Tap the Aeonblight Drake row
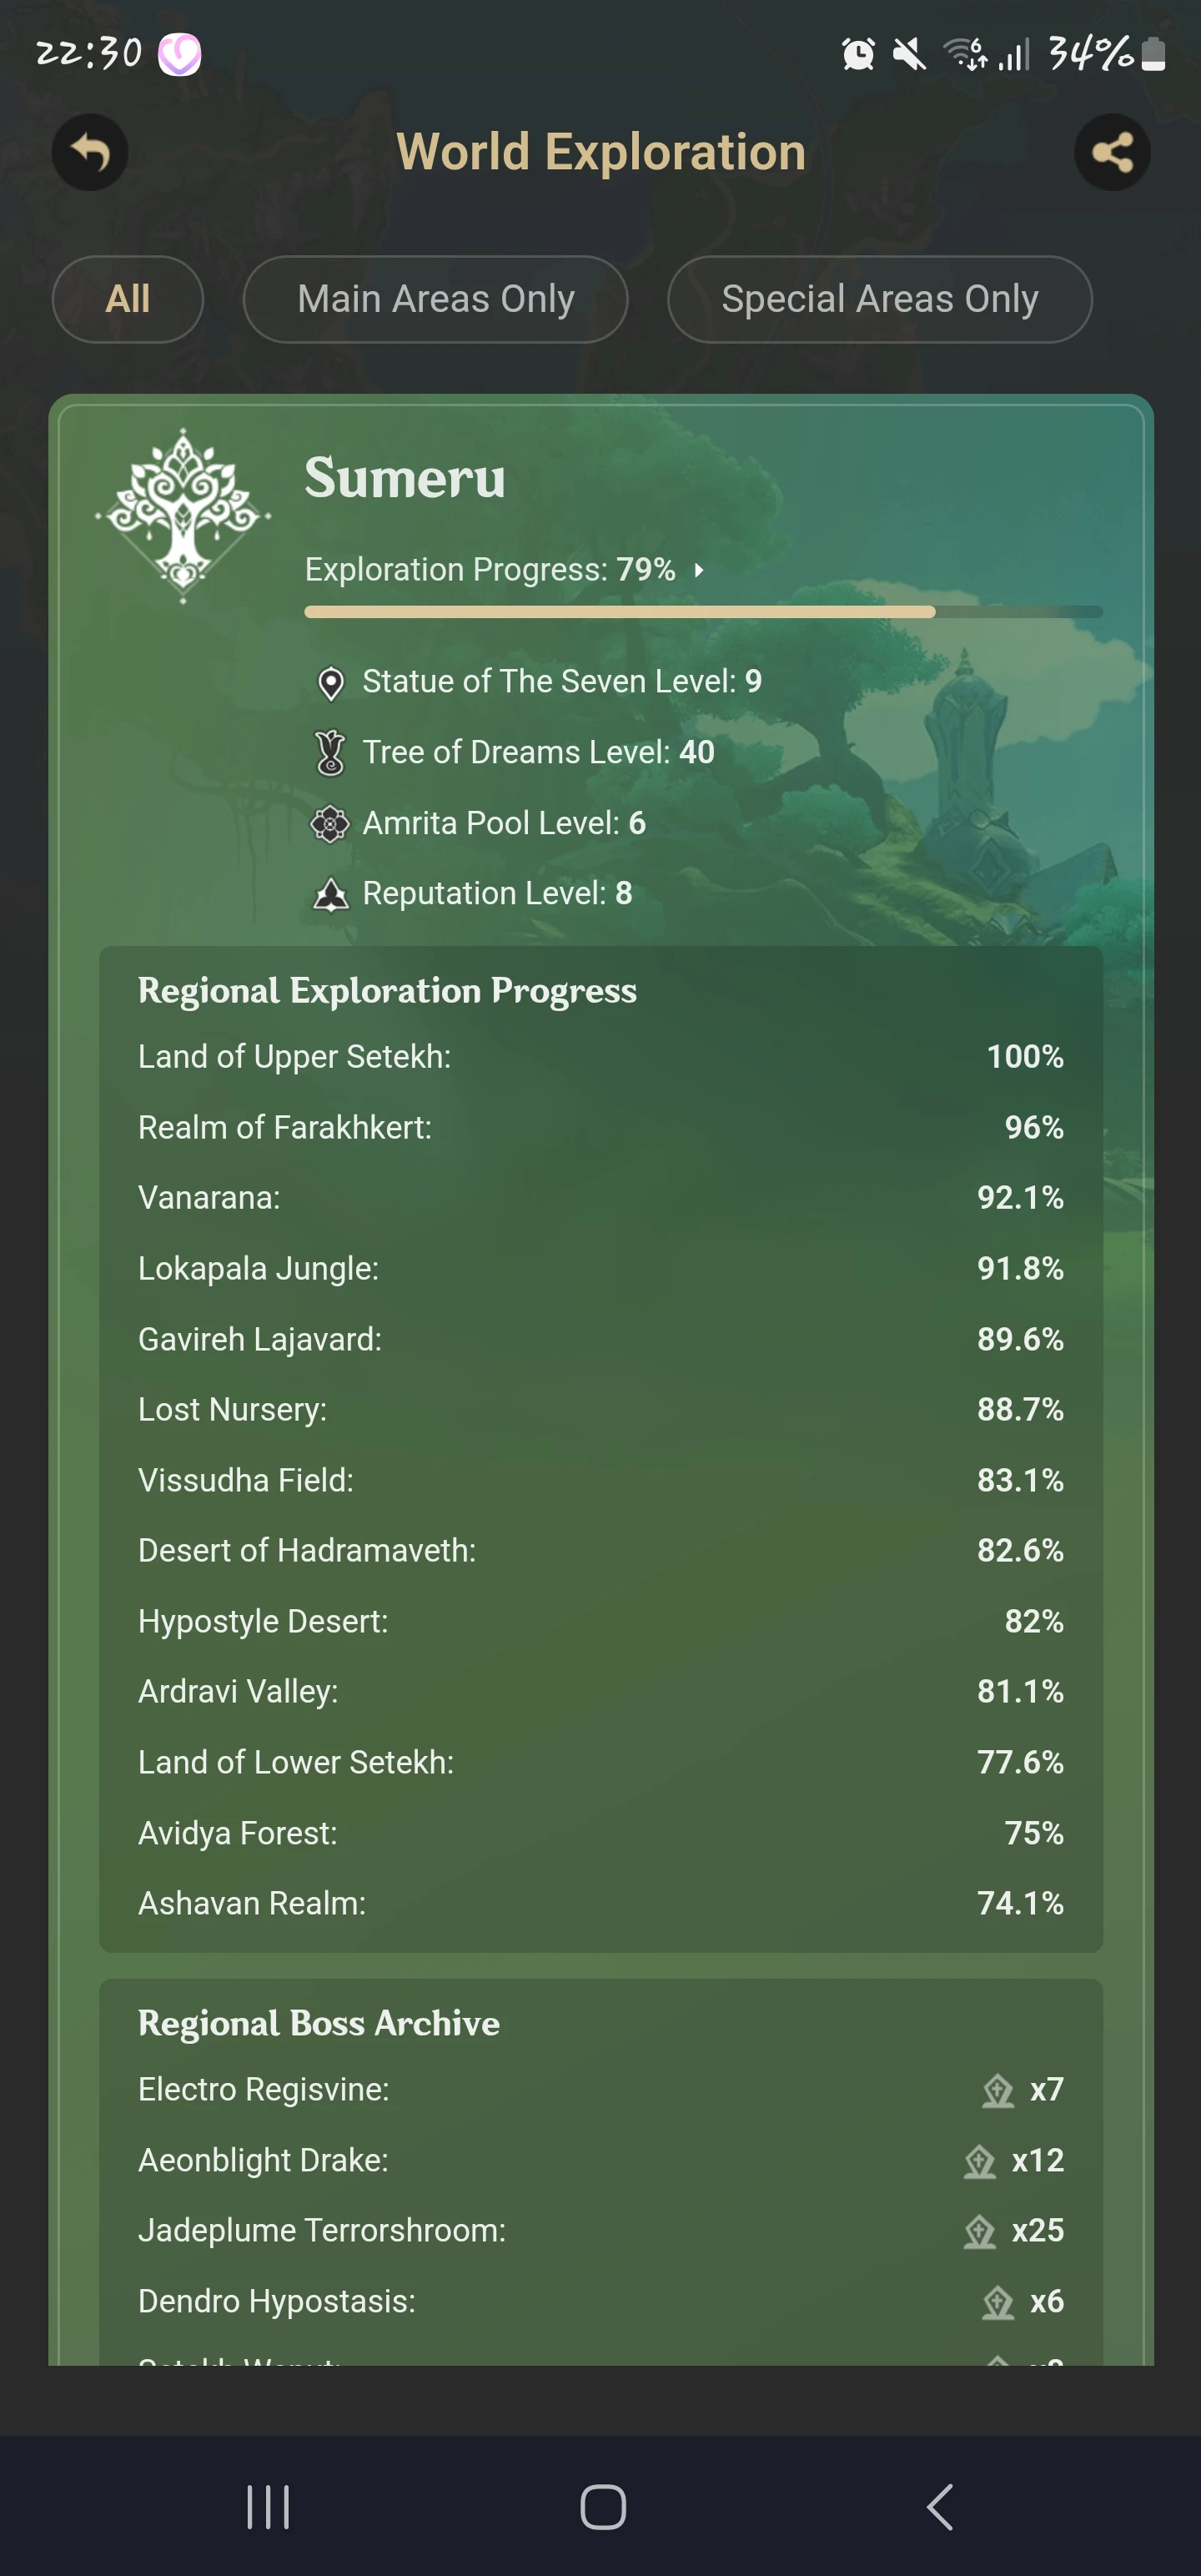Screen dimensions: 1201x2576 [600, 2160]
